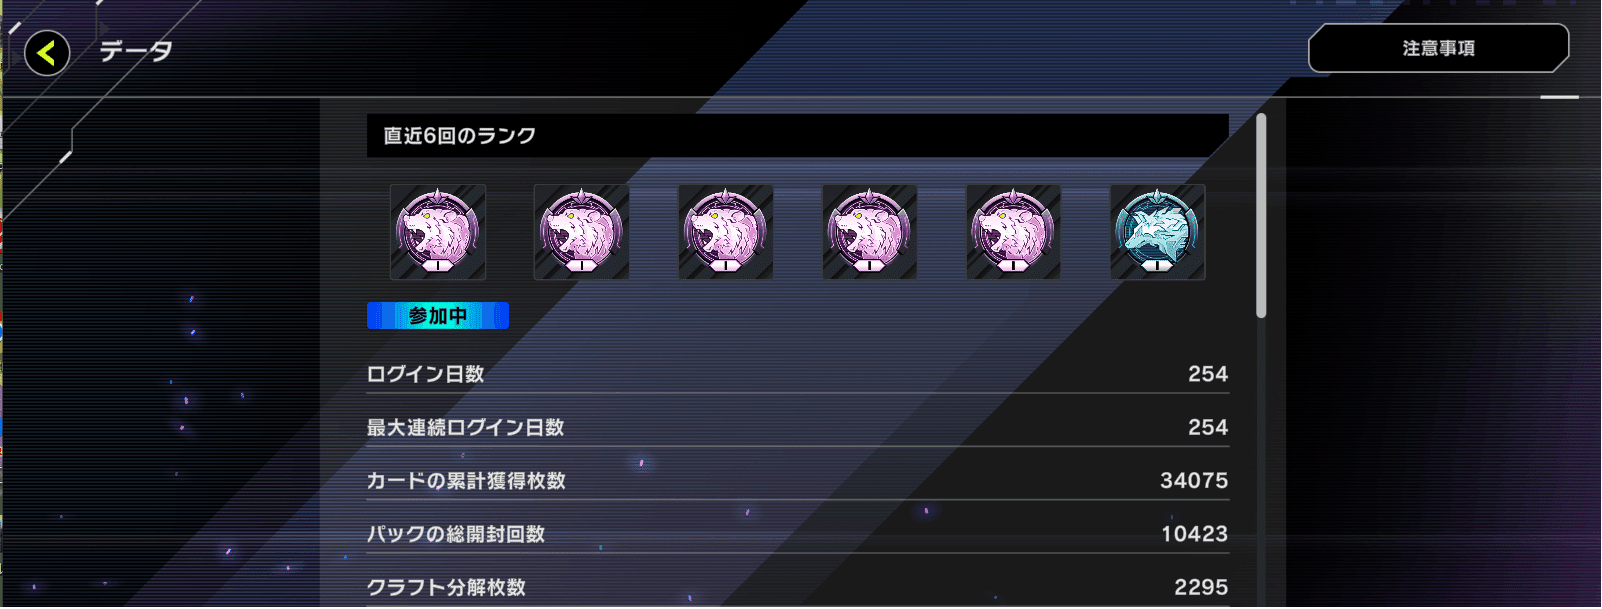
Task: Click the 34075 card count value
Action: point(1194,481)
